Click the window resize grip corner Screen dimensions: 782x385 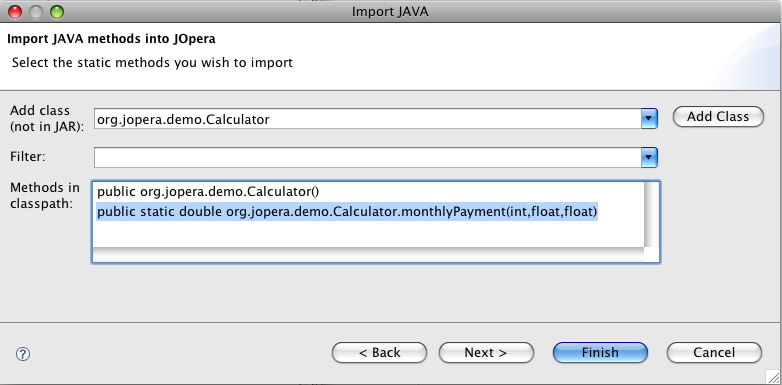tap(773, 377)
